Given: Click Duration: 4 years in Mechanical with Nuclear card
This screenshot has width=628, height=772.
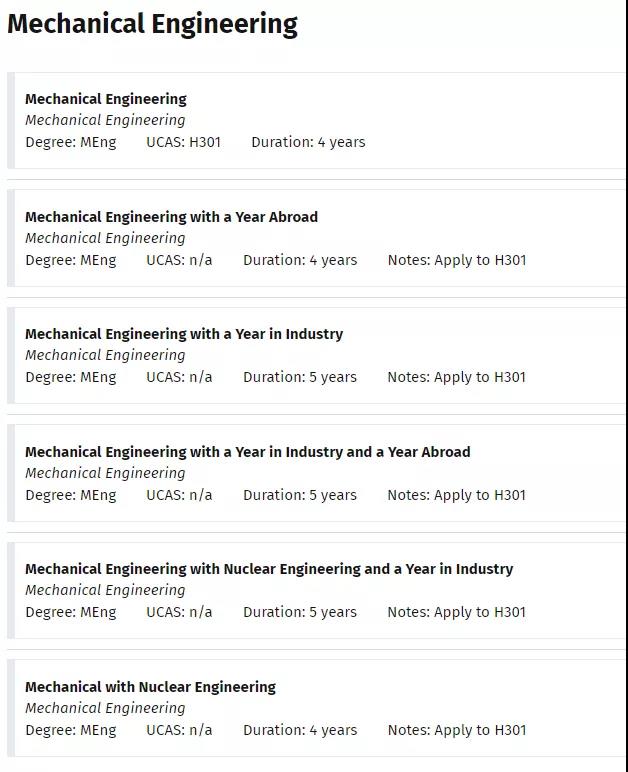Looking at the screenshot, I should pos(300,730).
